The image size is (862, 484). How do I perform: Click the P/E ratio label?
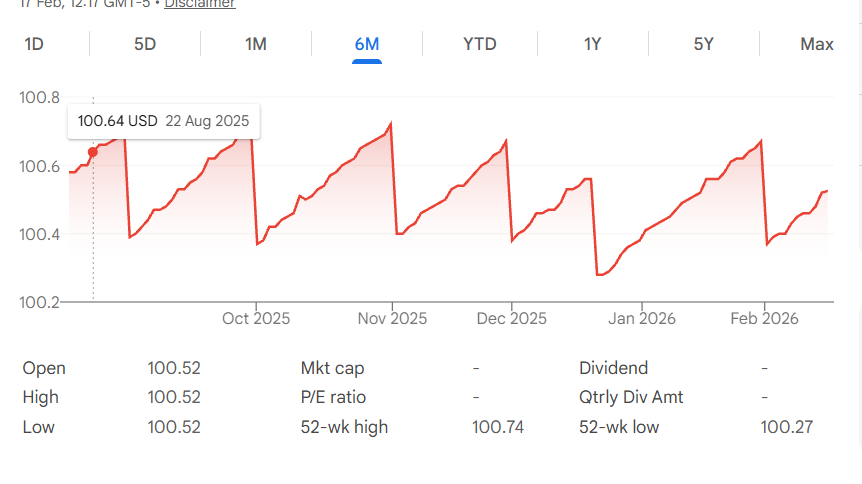click(x=332, y=397)
